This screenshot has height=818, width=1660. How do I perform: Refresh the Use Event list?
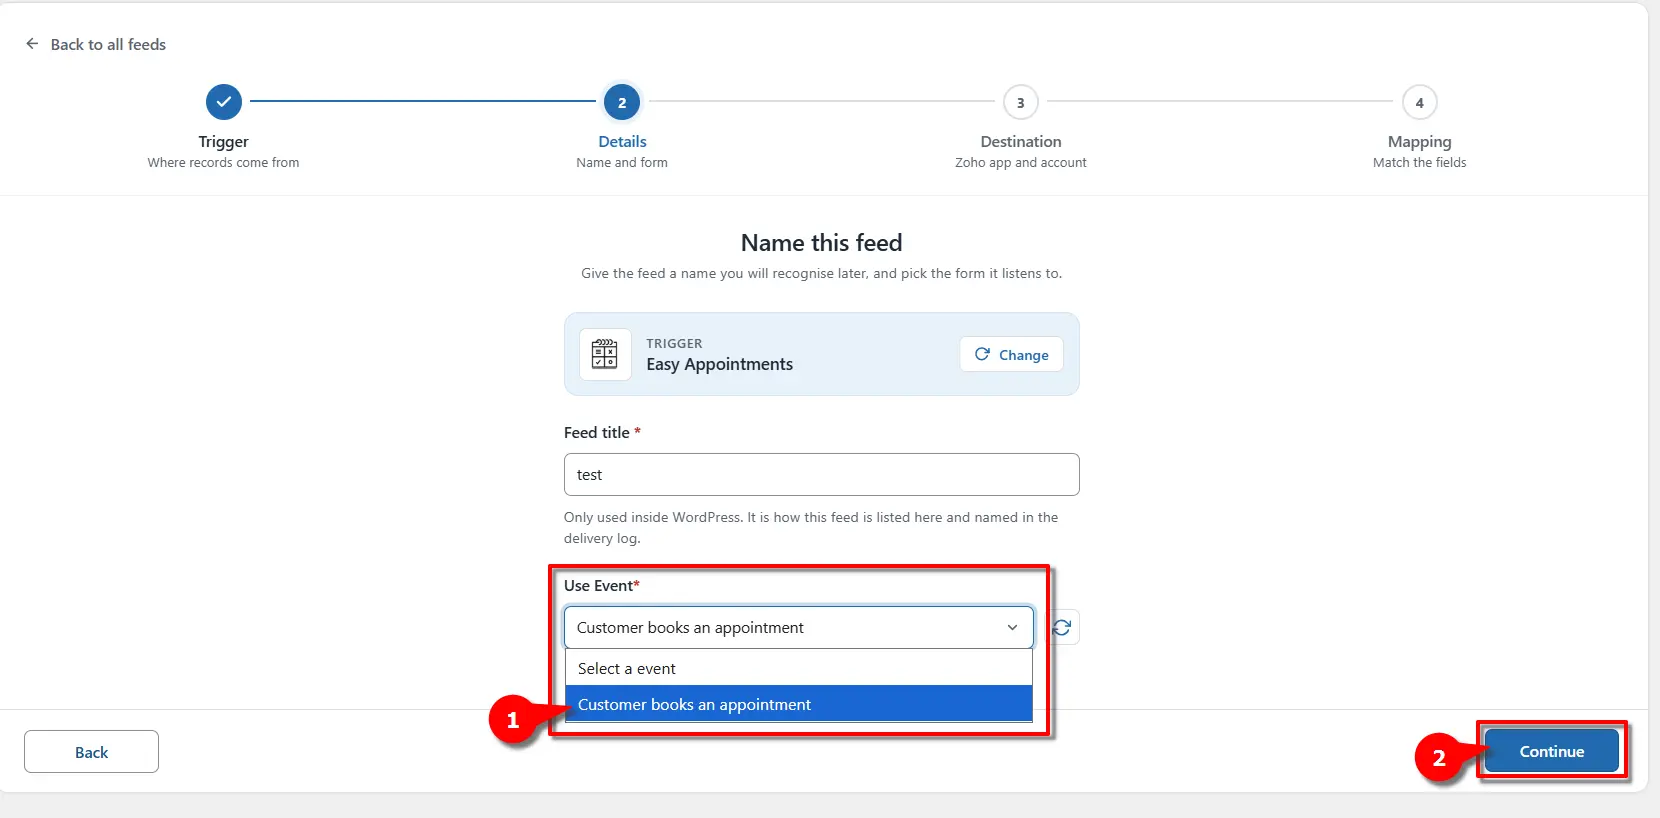(x=1062, y=627)
